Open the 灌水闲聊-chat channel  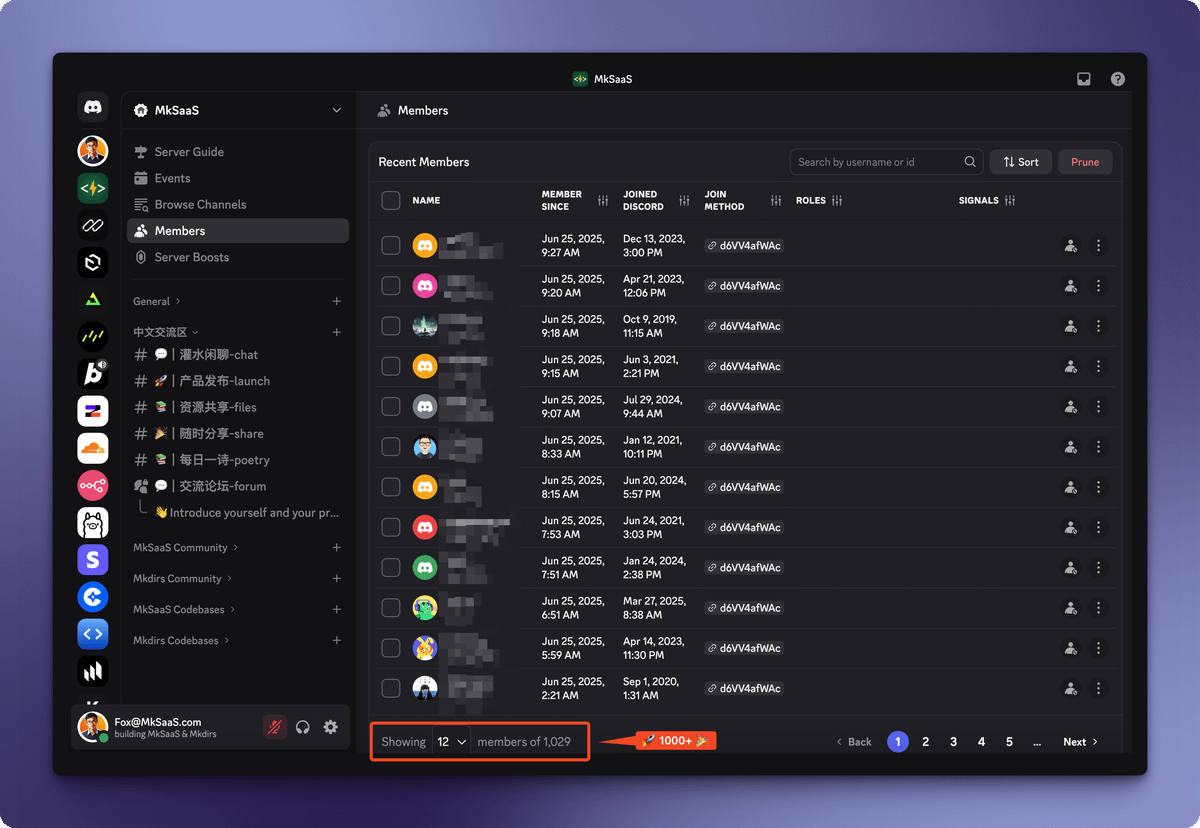tap(238, 355)
